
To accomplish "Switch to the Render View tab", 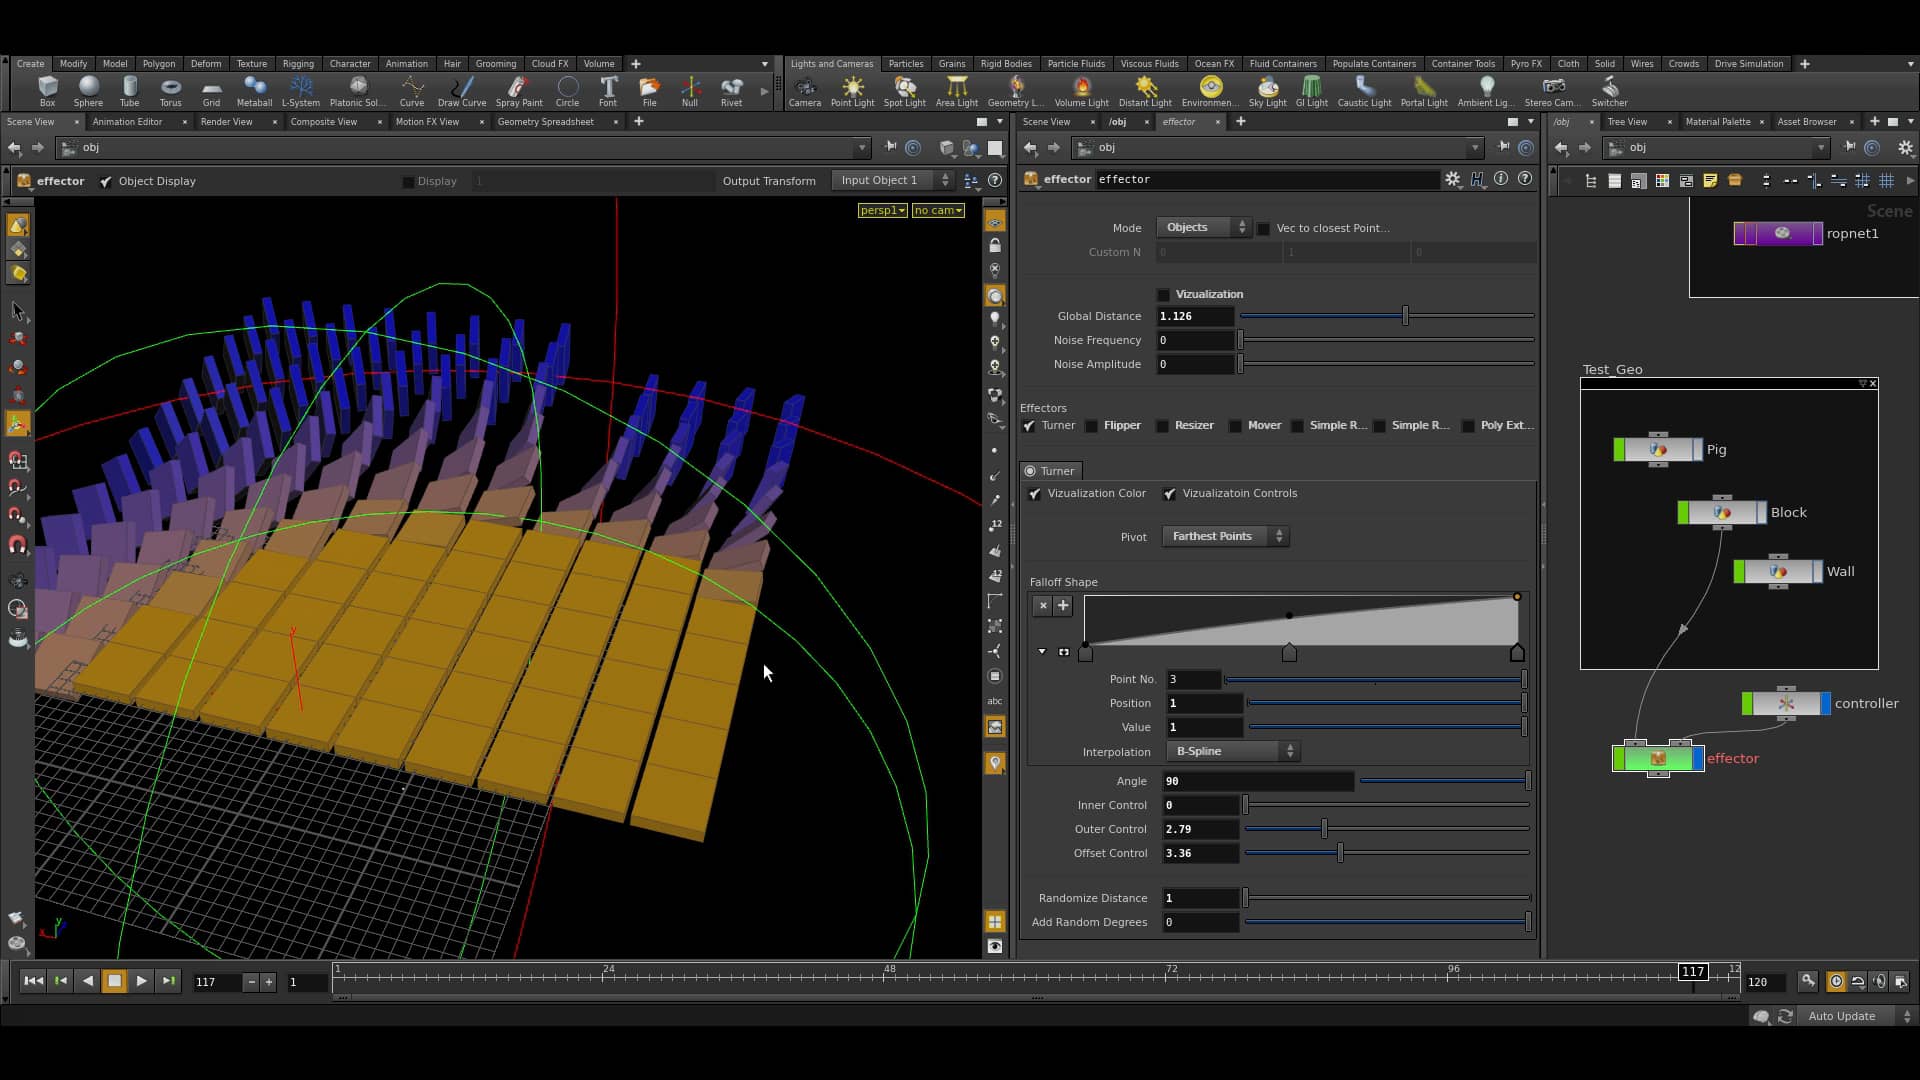I will click(x=226, y=121).
